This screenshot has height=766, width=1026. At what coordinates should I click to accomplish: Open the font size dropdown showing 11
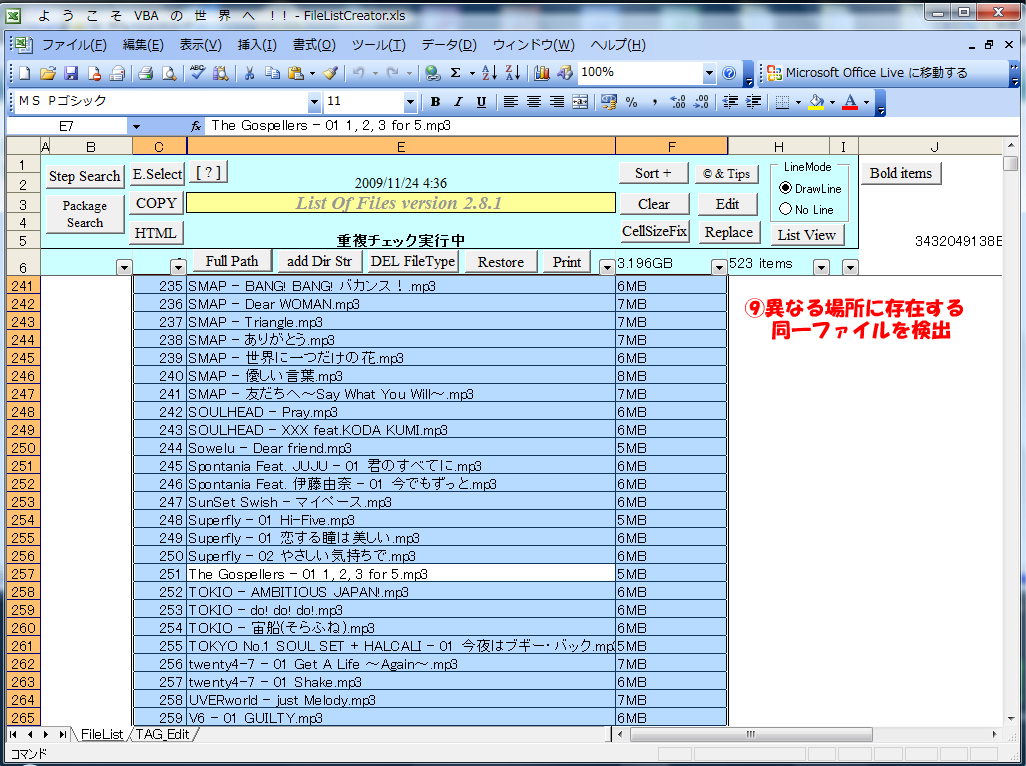[x=410, y=101]
